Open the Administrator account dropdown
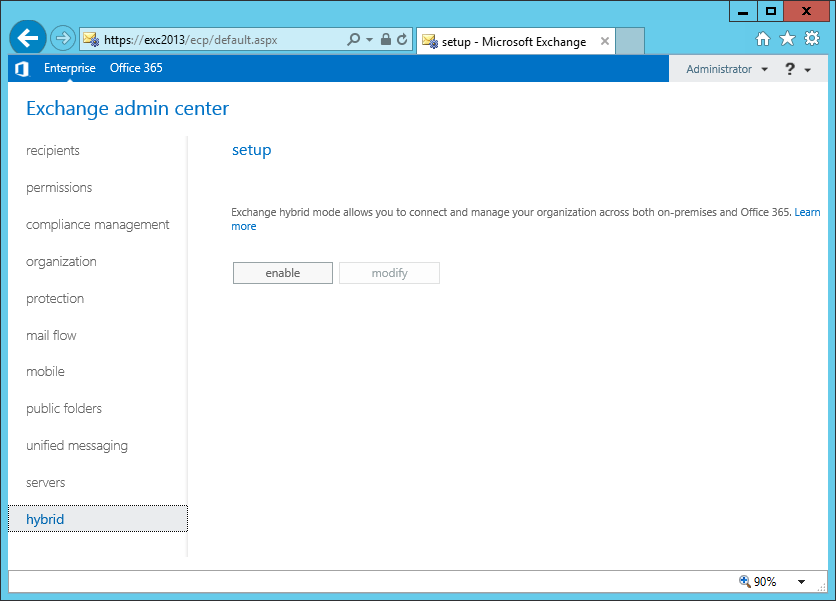 click(727, 69)
